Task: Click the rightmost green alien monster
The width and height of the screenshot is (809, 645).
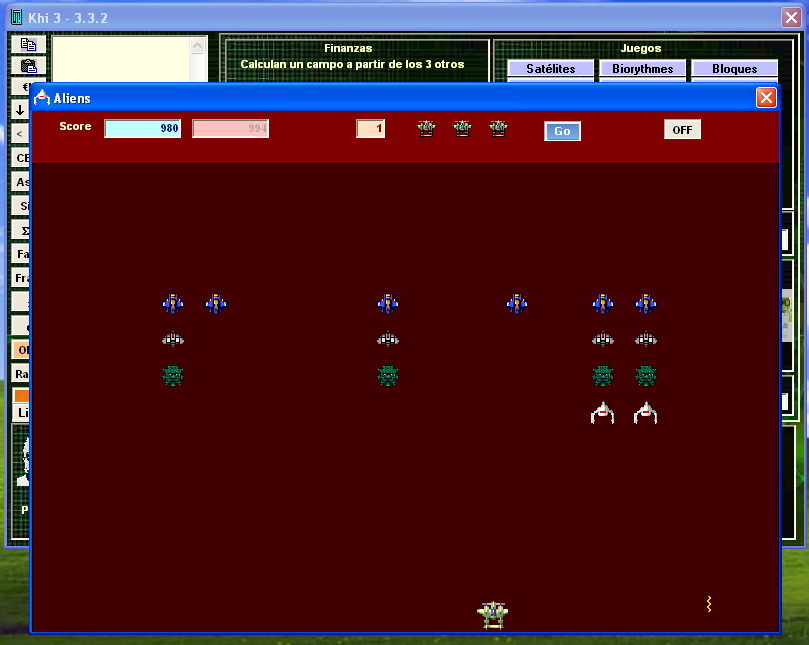Action: (645, 376)
